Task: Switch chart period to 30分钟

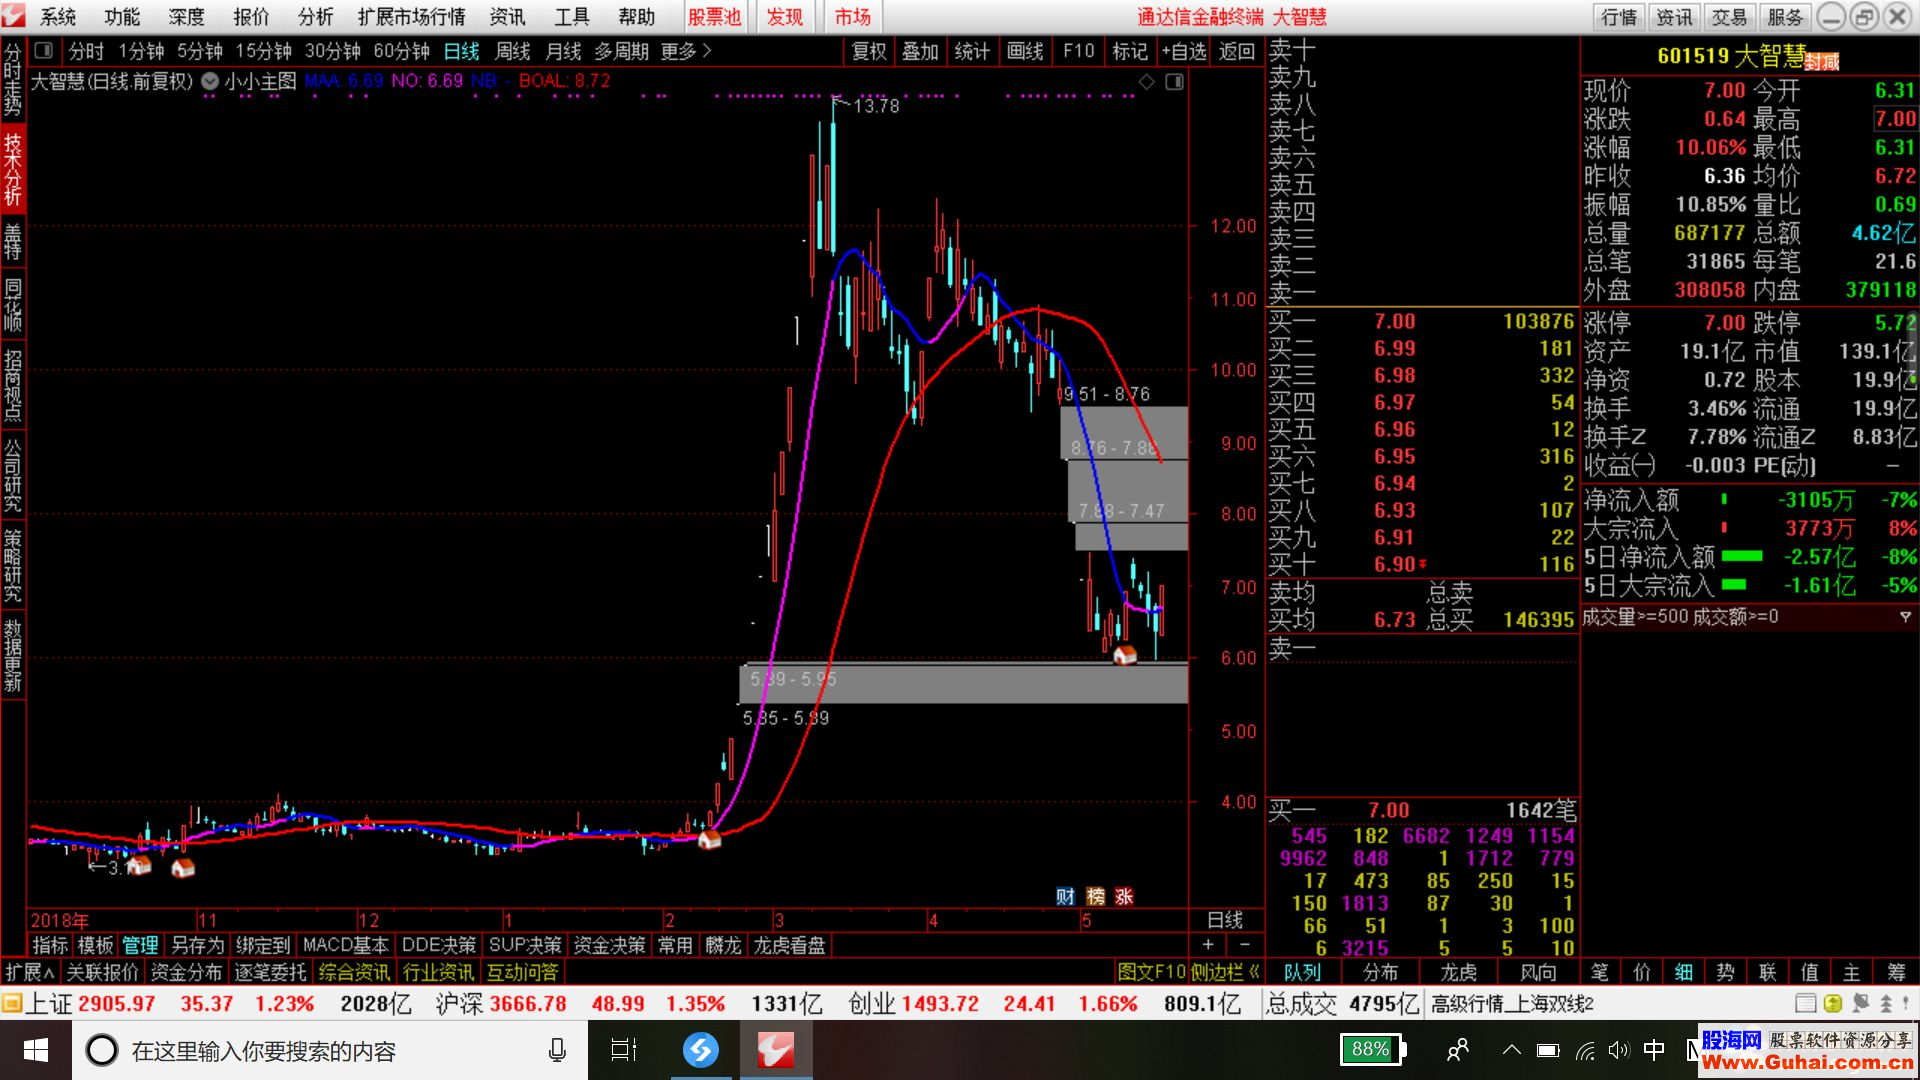Action: 332,51
